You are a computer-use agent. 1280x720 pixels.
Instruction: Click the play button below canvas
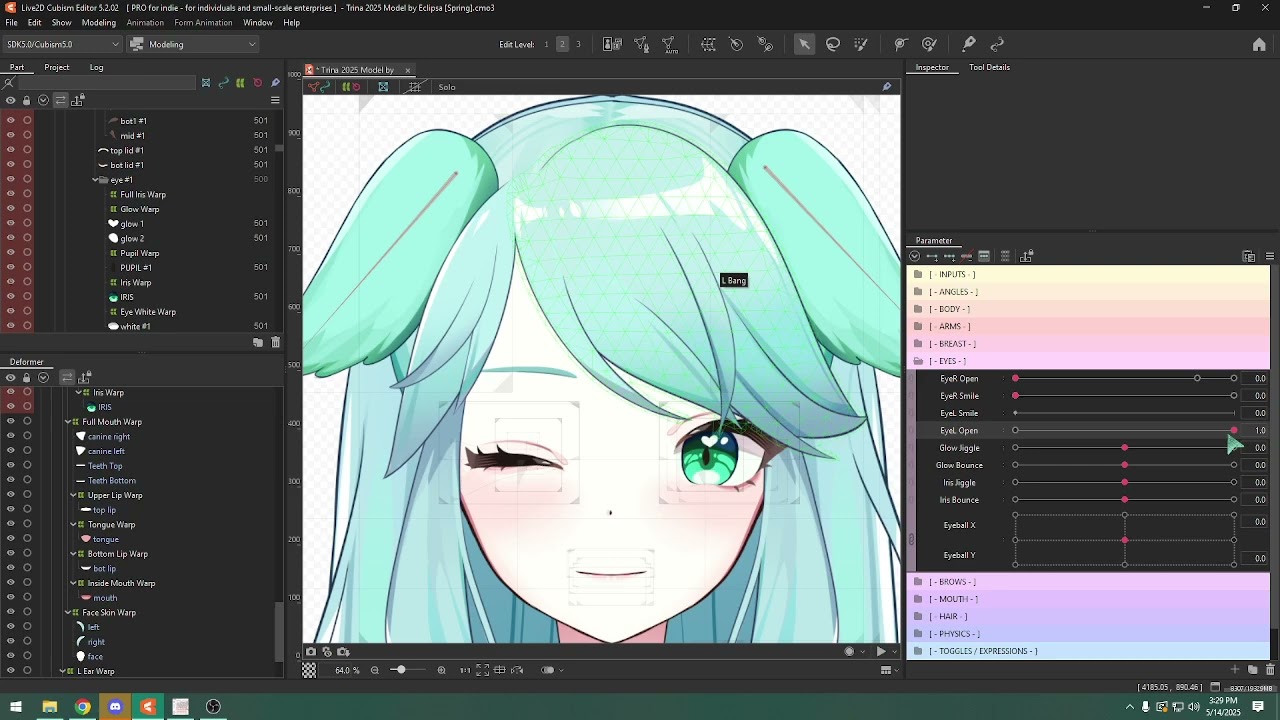(881, 652)
